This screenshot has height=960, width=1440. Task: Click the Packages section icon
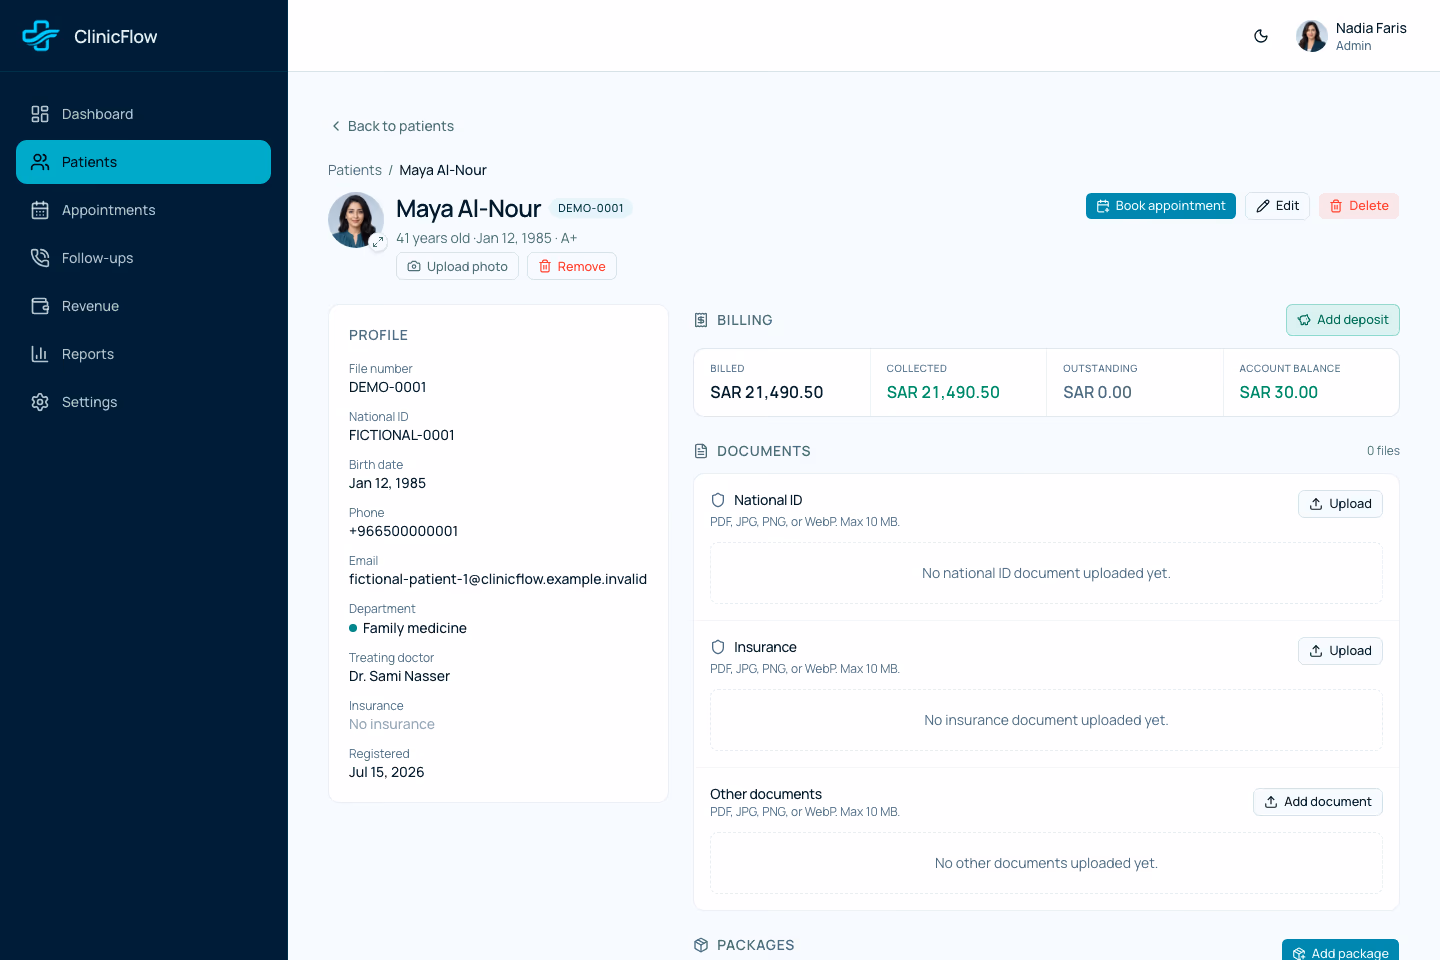tap(701, 945)
